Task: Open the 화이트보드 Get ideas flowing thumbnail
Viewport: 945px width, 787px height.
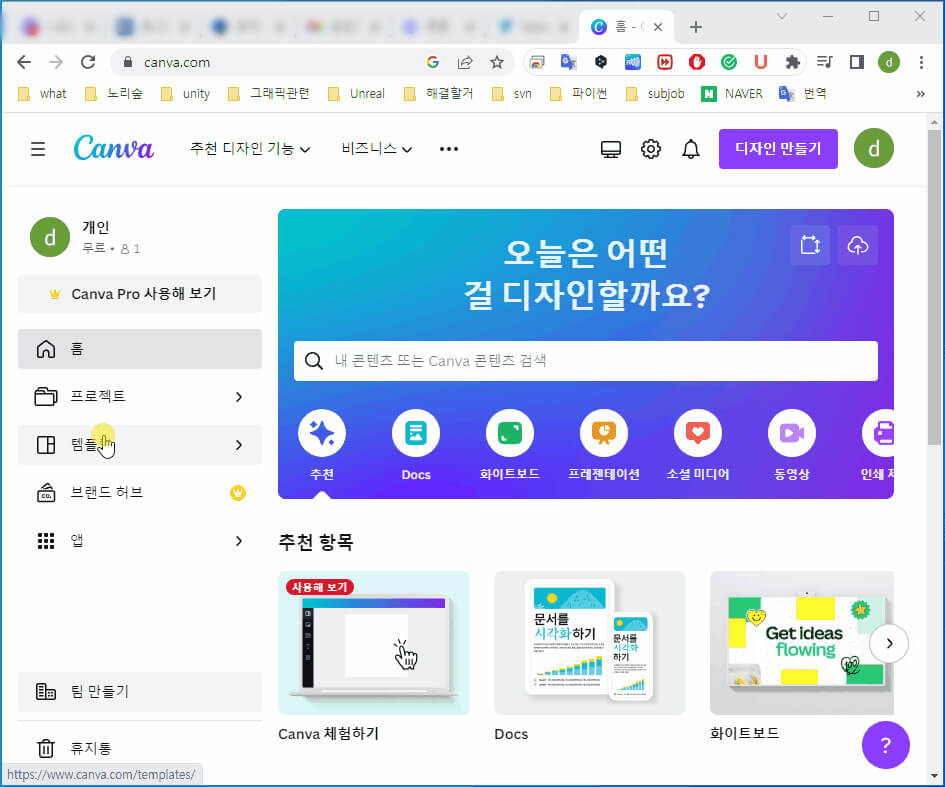Action: [x=802, y=643]
